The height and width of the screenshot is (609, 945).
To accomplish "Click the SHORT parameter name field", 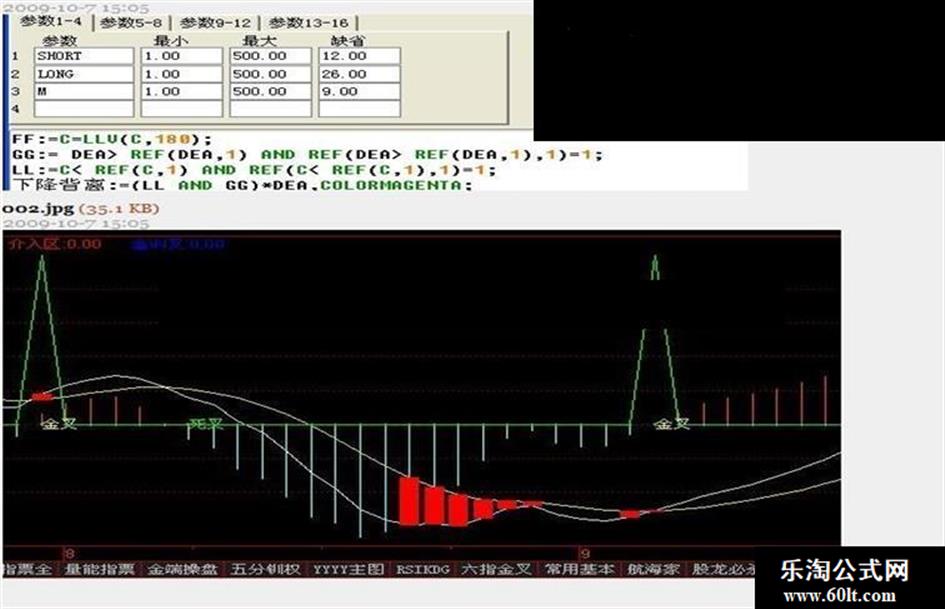I will (84, 56).
